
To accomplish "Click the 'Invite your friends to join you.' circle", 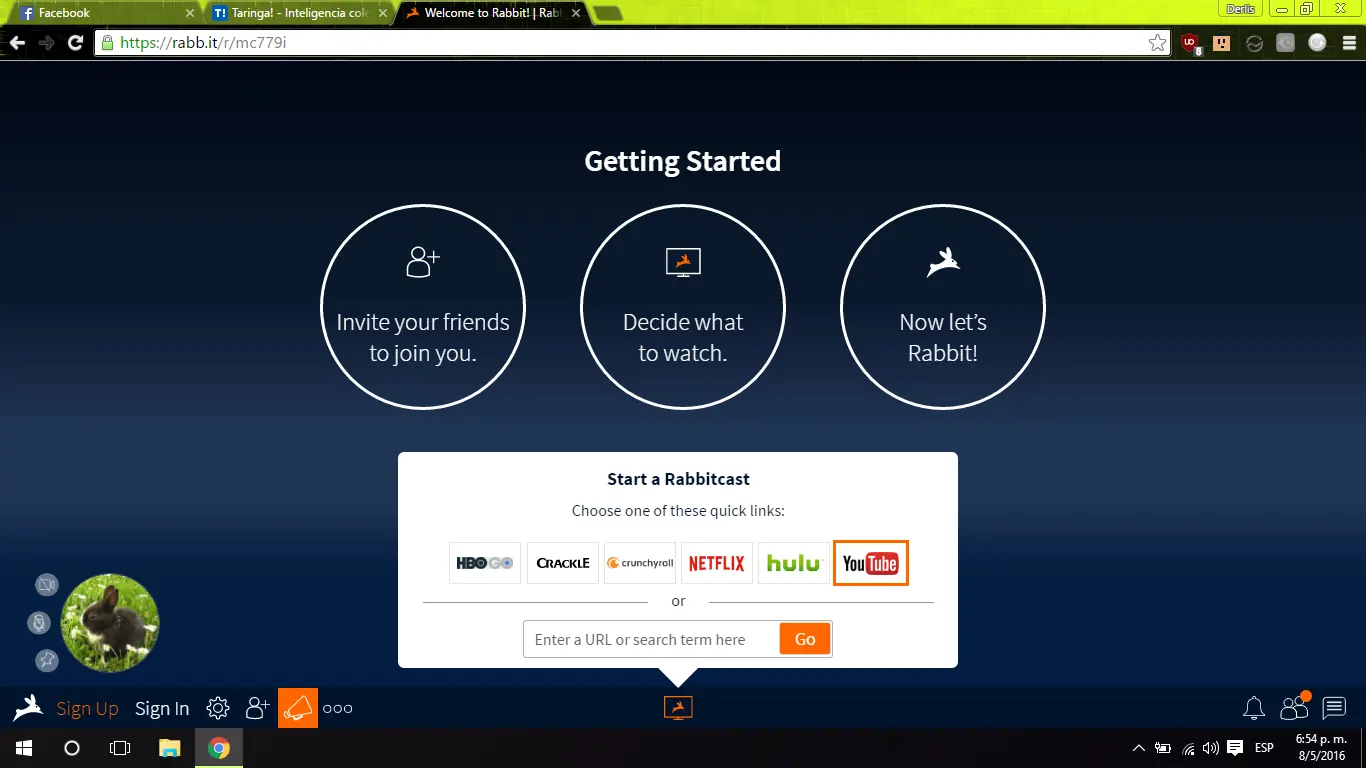I will pos(423,307).
